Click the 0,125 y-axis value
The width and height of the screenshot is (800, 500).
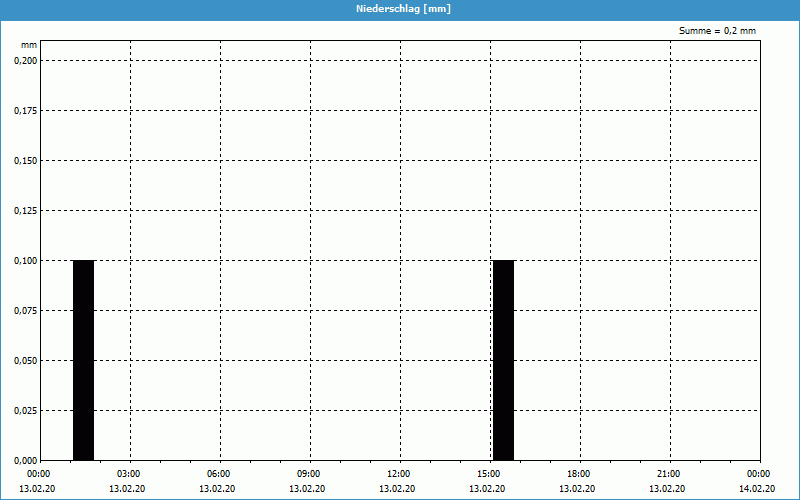pyautogui.click(x=25, y=210)
